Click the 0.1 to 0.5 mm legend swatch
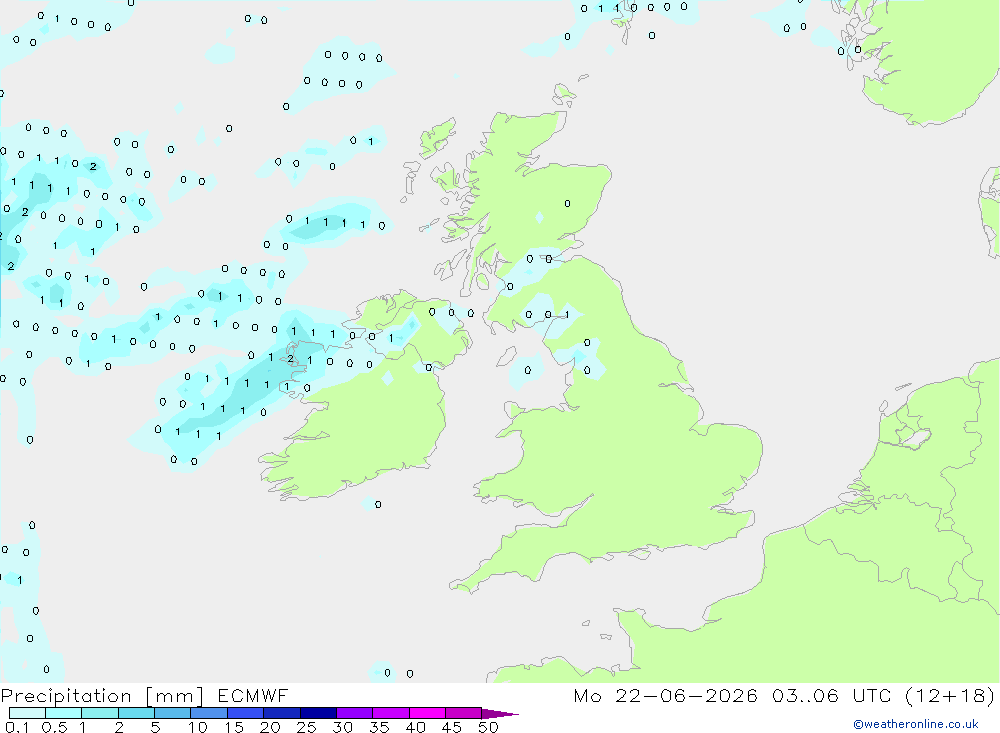Viewport: 1000px width, 733px height. [x=27, y=713]
